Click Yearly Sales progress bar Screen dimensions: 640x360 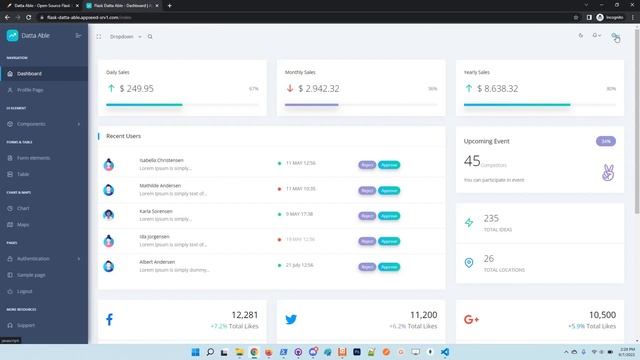[540, 105]
